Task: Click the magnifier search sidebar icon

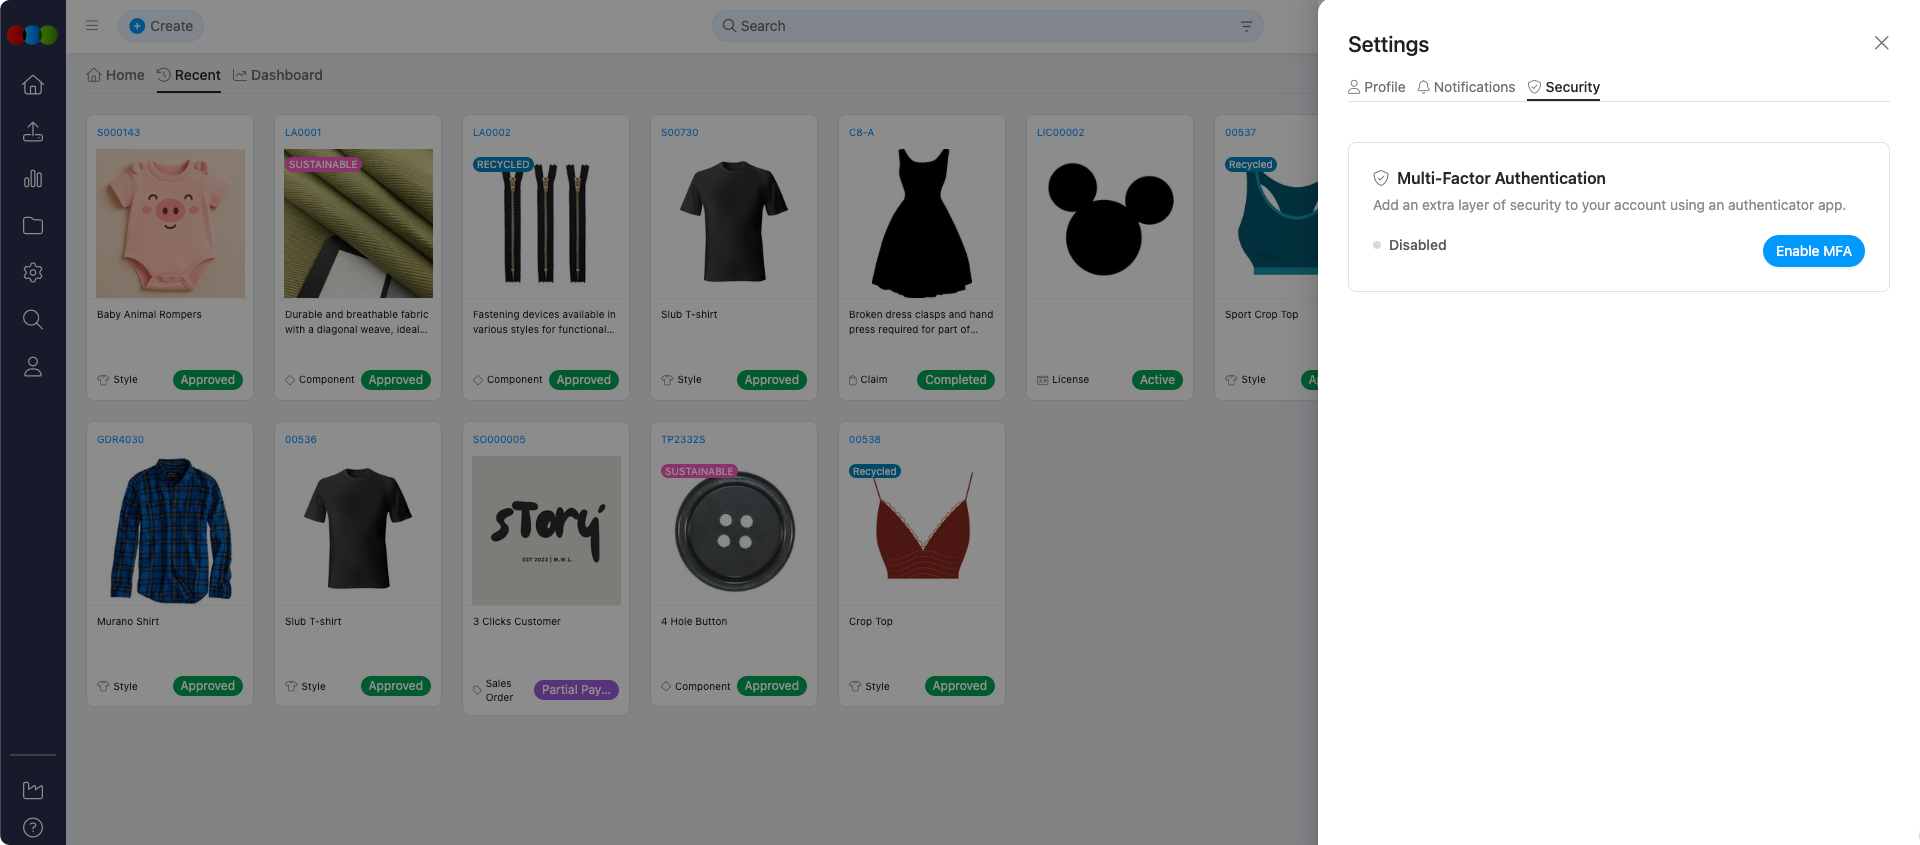Action: [x=33, y=320]
